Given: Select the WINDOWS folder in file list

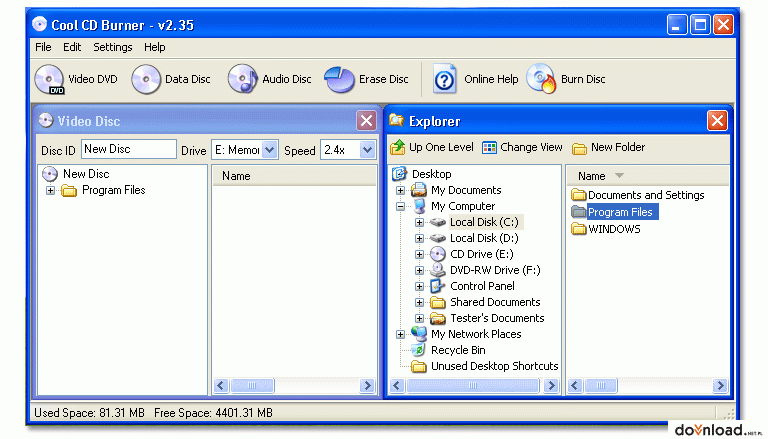Looking at the screenshot, I should click(x=606, y=229).
